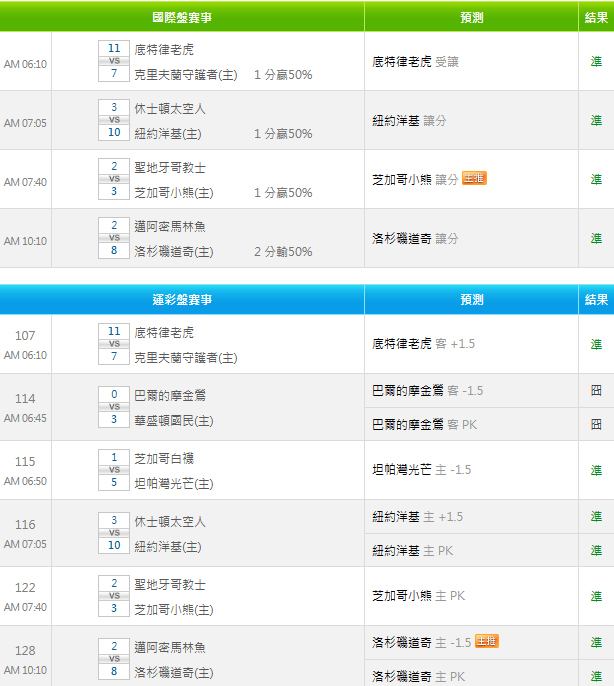614x686 pixels.
Task: Click the result mark for 巴爾的摩金鶯 客 -1.5
Action: [596, 391]
